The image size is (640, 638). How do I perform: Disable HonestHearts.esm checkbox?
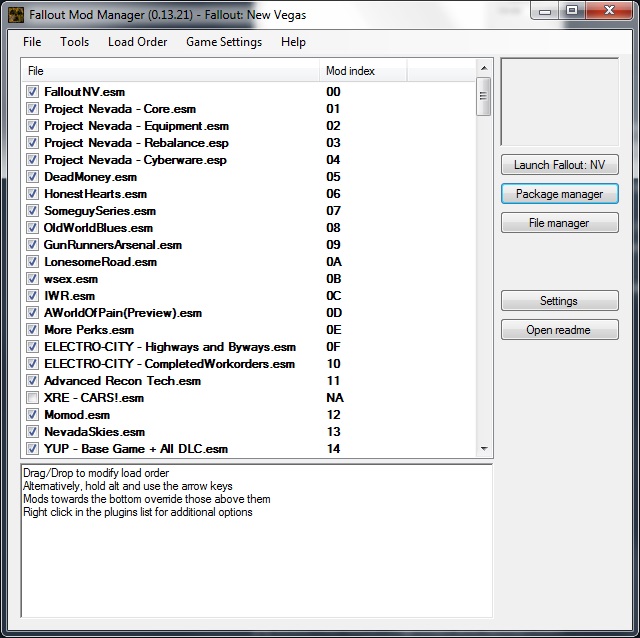32,193
